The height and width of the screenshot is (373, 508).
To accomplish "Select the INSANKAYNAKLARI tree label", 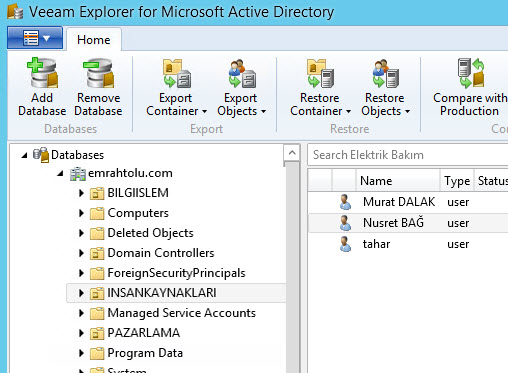I will tap(162, 293).
